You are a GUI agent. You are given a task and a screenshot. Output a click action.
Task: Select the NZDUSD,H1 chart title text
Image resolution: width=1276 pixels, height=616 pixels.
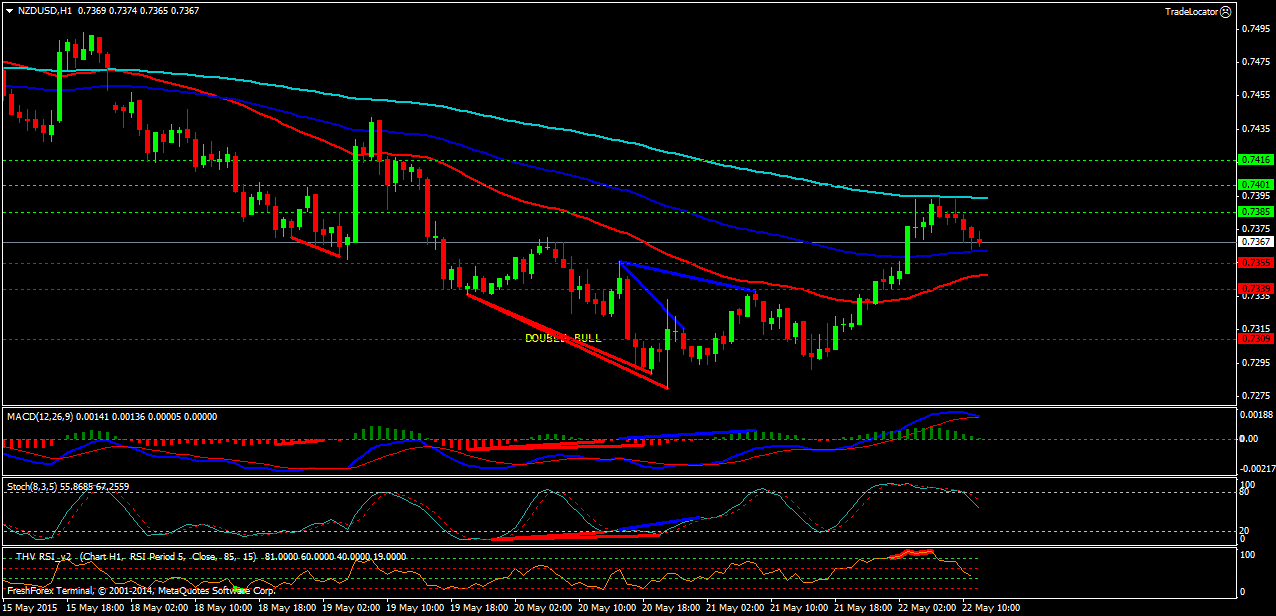[x=44, y=10]
